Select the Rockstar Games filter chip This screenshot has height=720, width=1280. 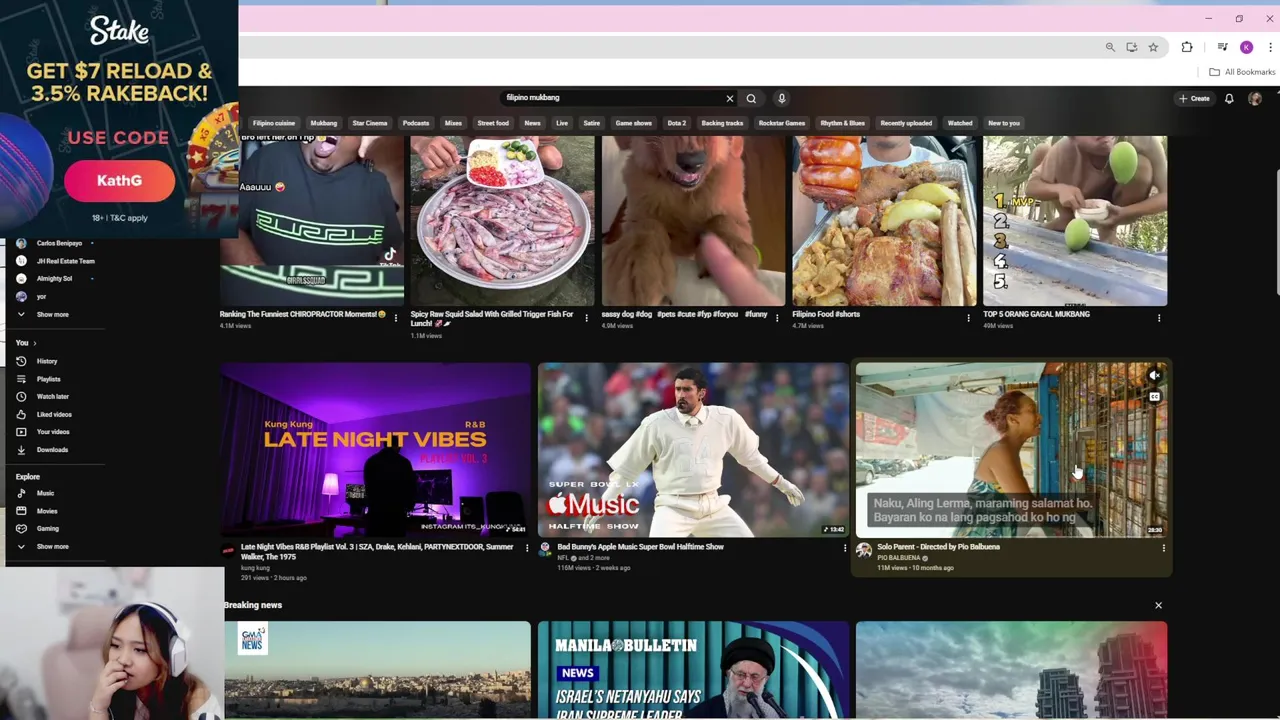(782, 123)
